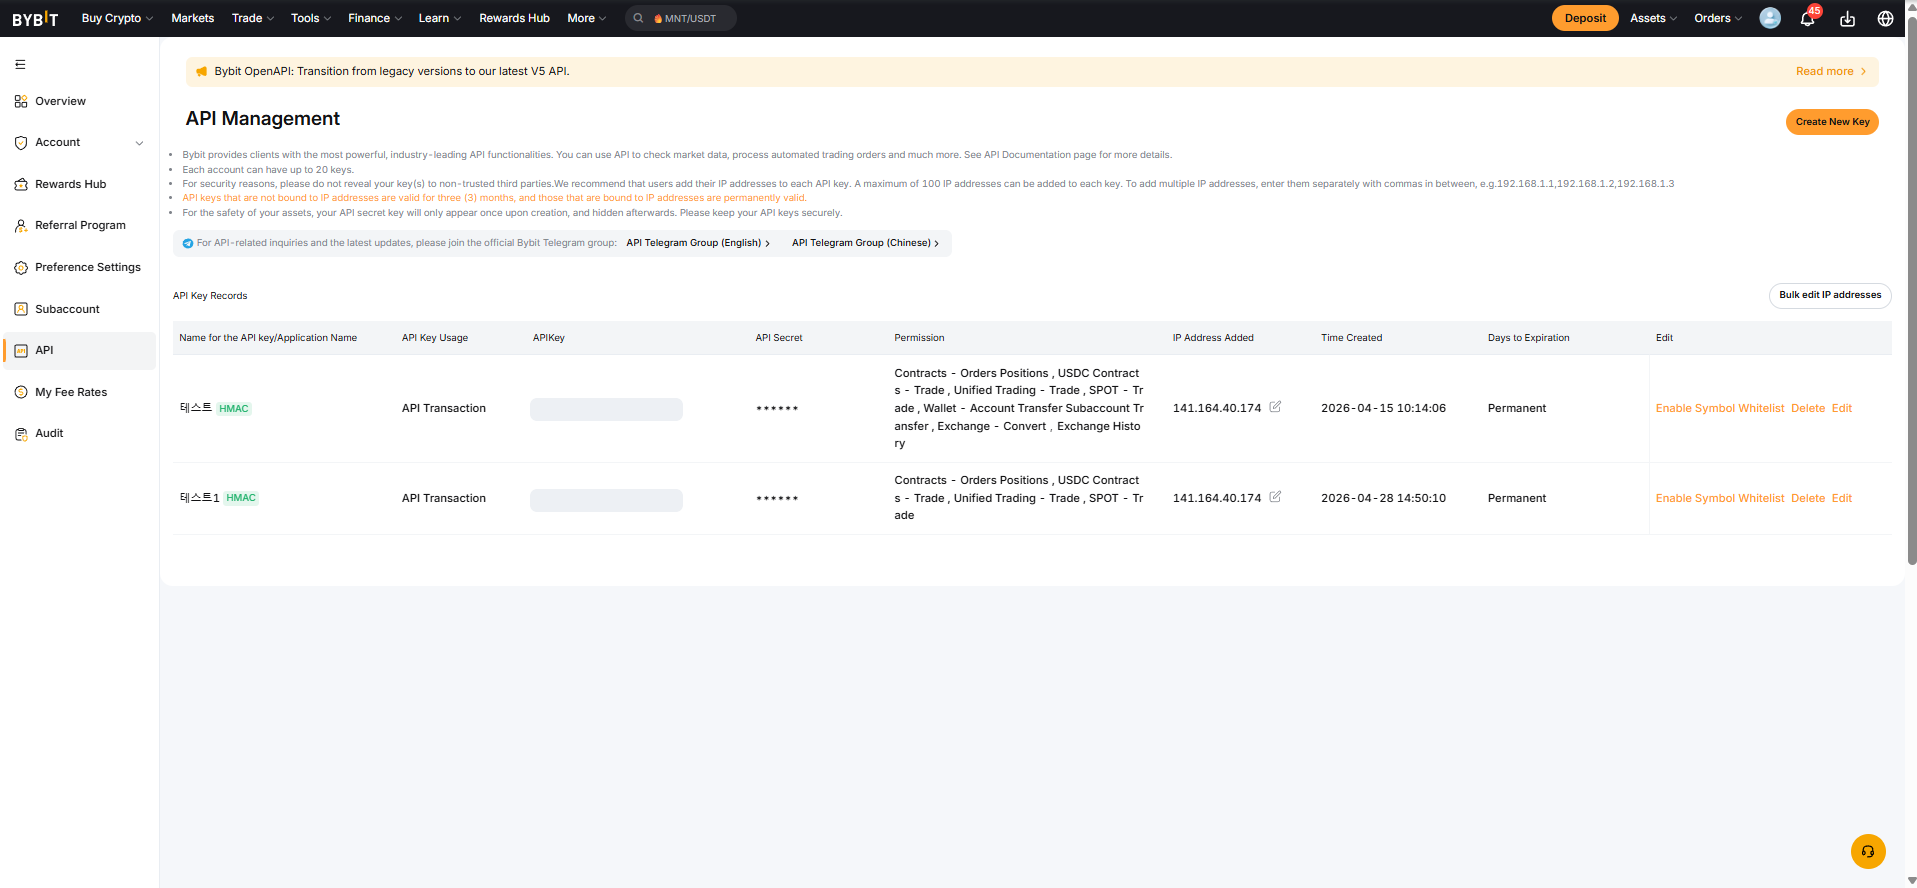Delete the 테스트1 API key
1917x888 pixels.
click(1808, 498)
